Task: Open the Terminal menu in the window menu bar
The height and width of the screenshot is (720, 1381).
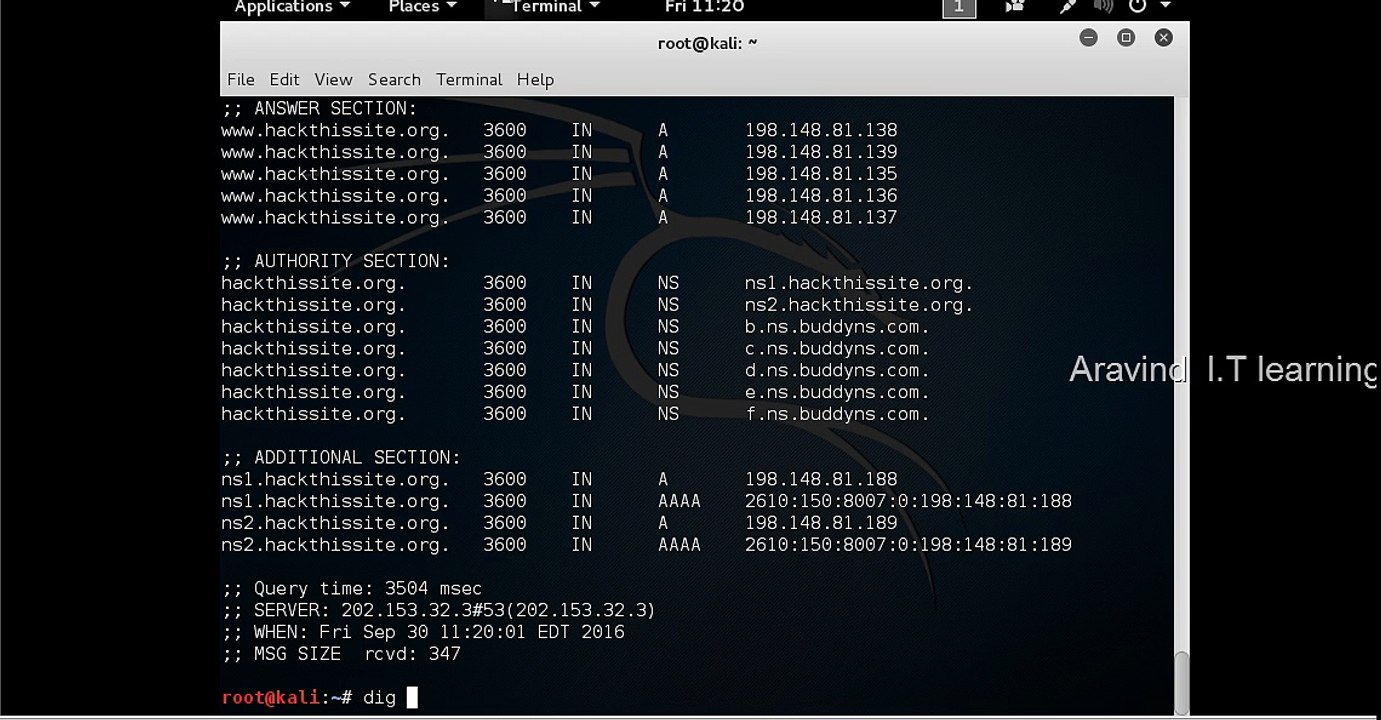Action: (x=469, y=80)
